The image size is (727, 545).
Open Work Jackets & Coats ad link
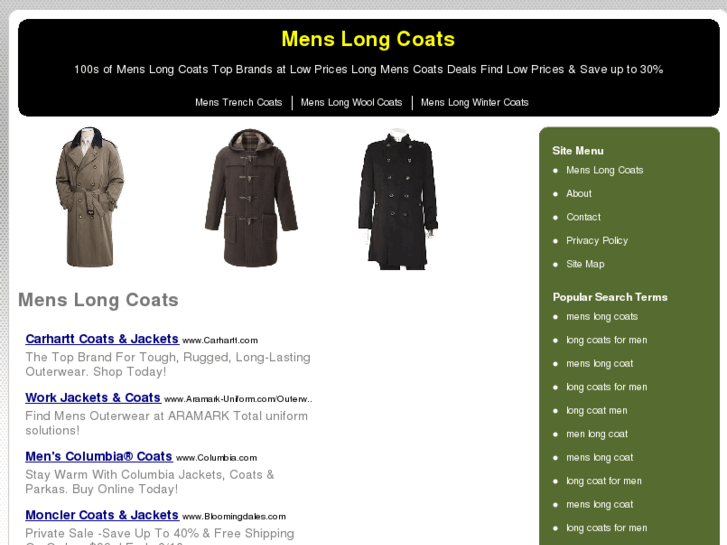click(93, 398)
